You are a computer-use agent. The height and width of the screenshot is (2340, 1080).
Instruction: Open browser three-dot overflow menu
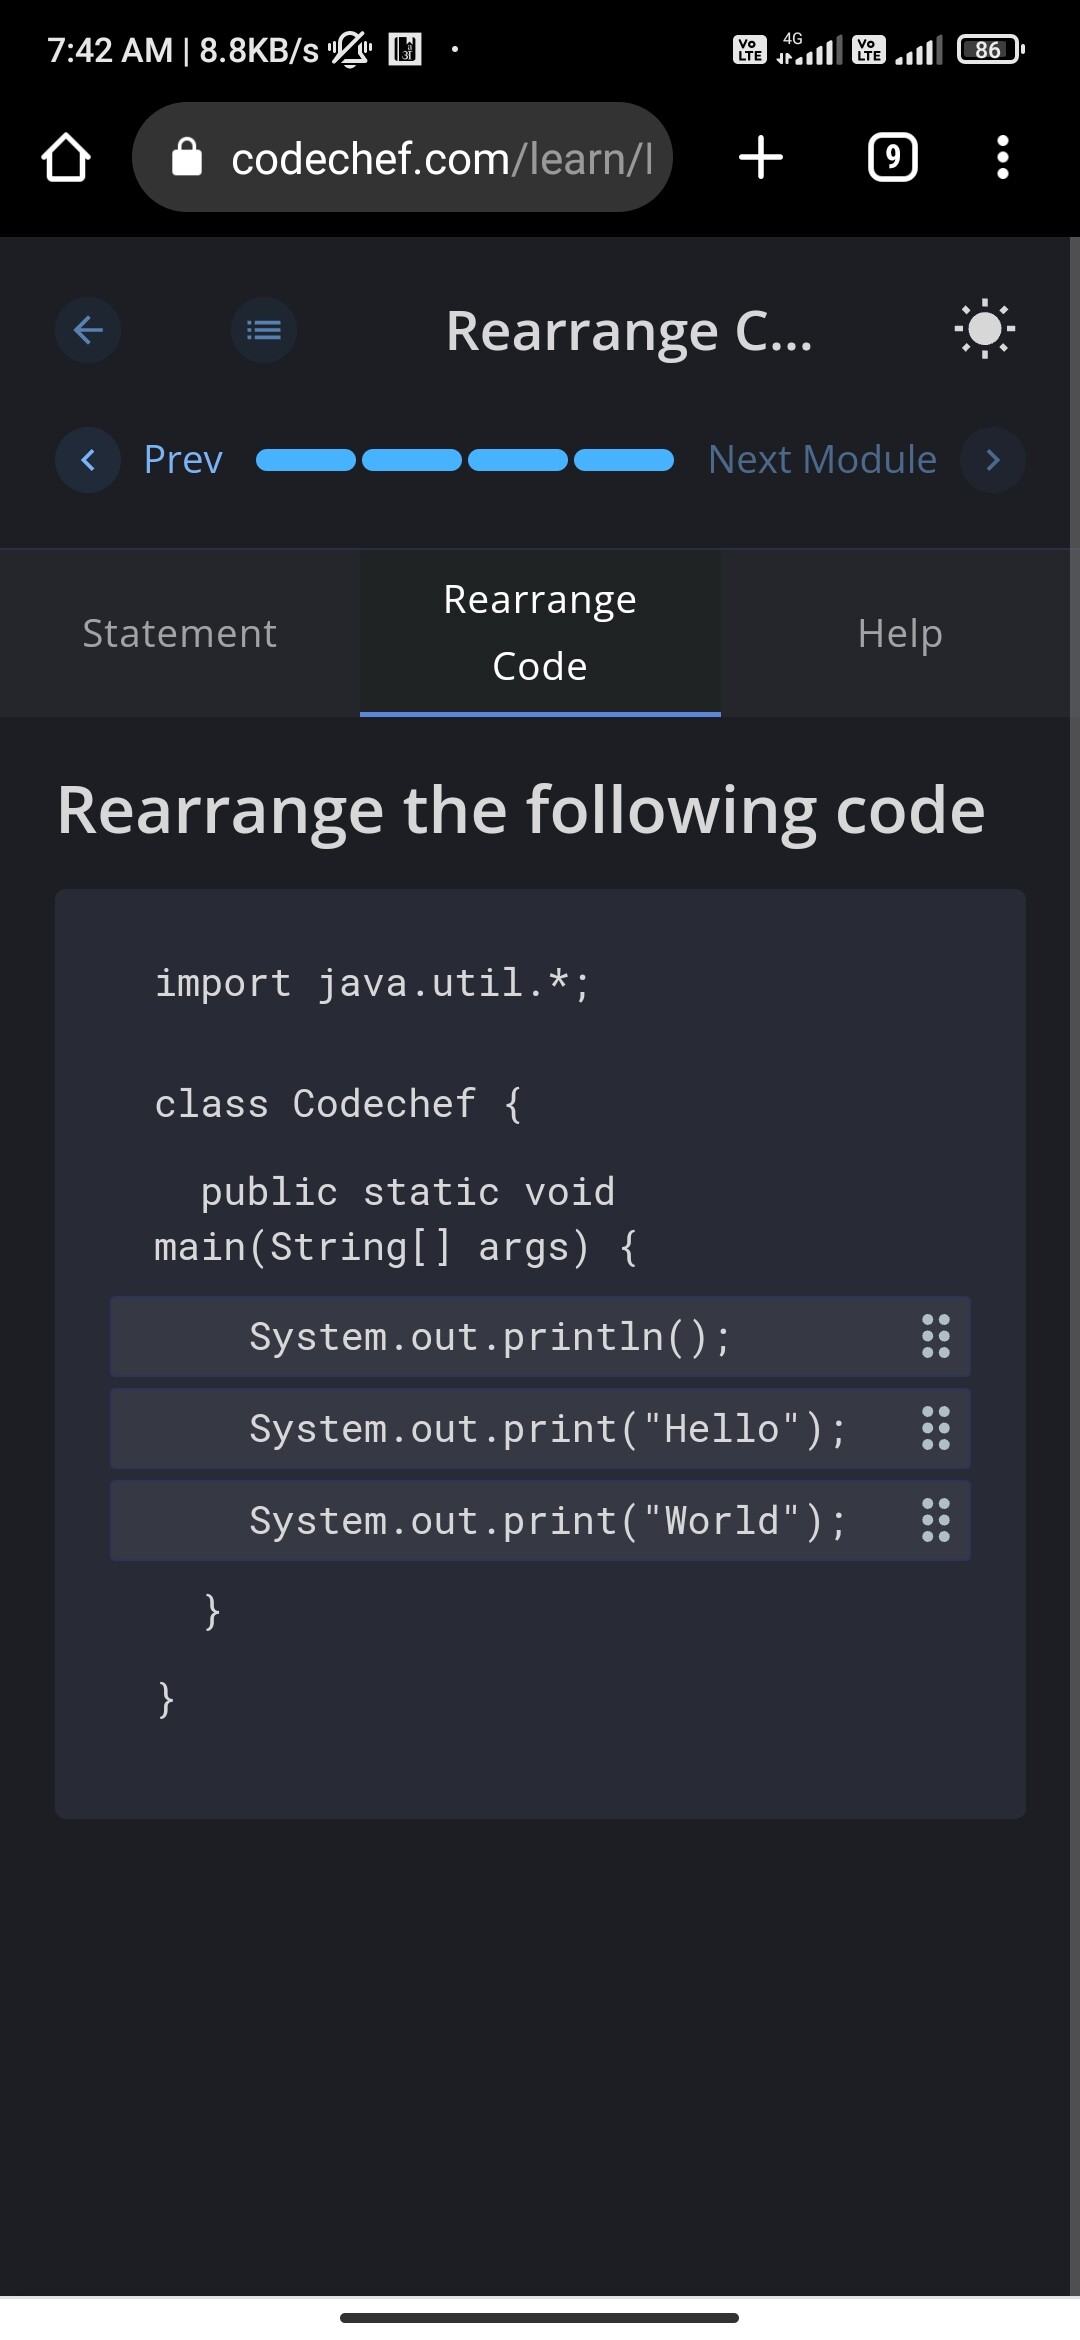[x=1003, y=157]
